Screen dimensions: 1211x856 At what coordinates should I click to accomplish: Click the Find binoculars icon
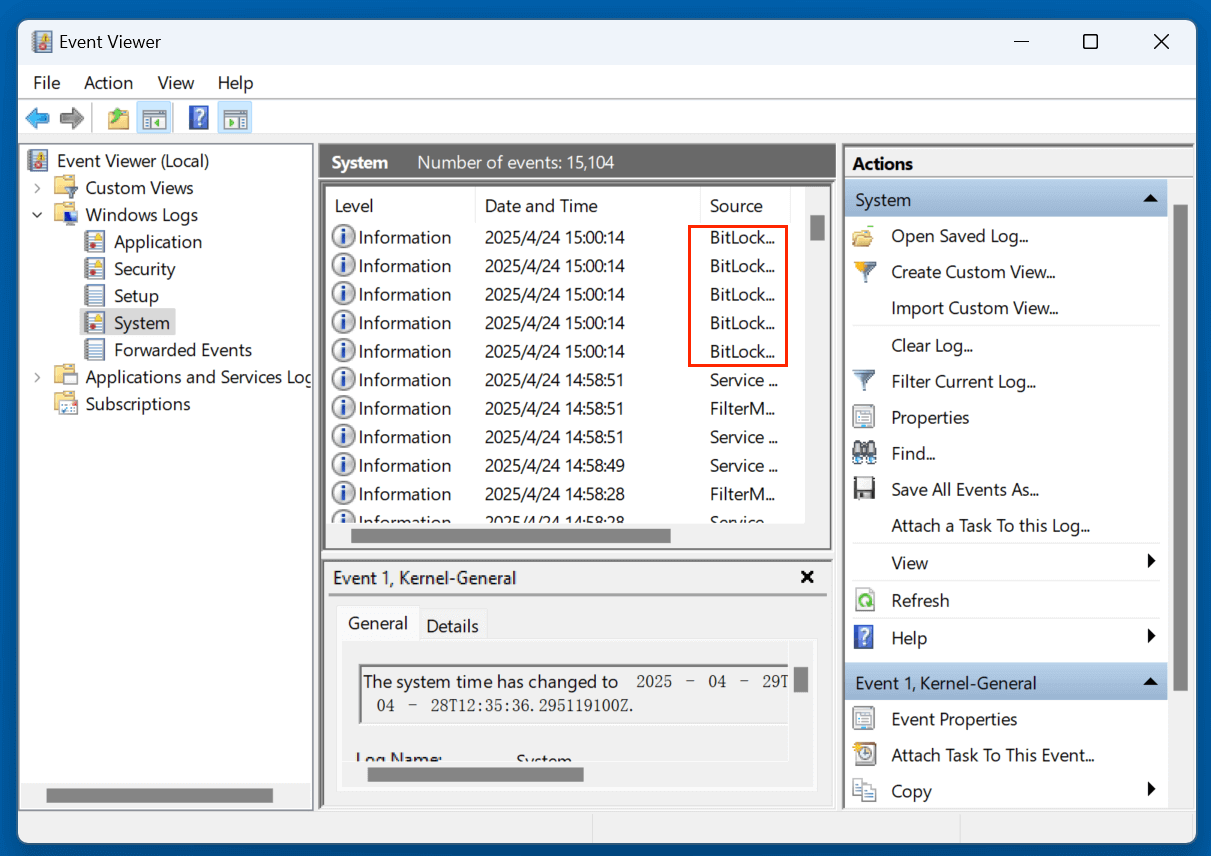864,453
